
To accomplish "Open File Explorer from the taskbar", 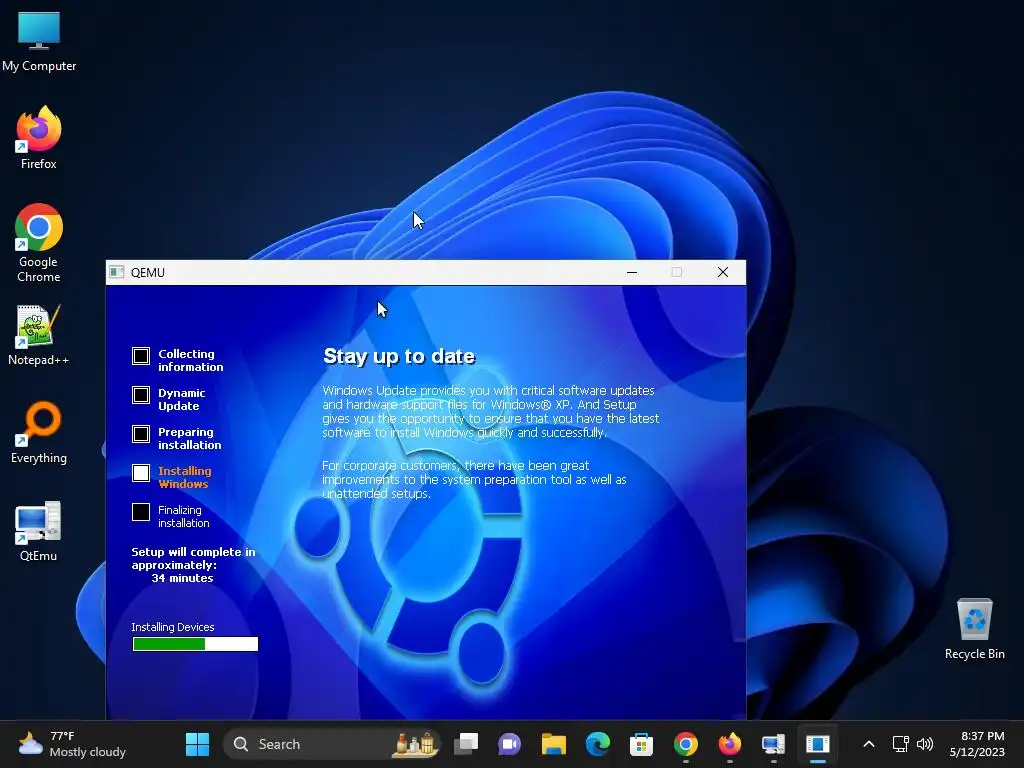I will [x=553, y=744].
